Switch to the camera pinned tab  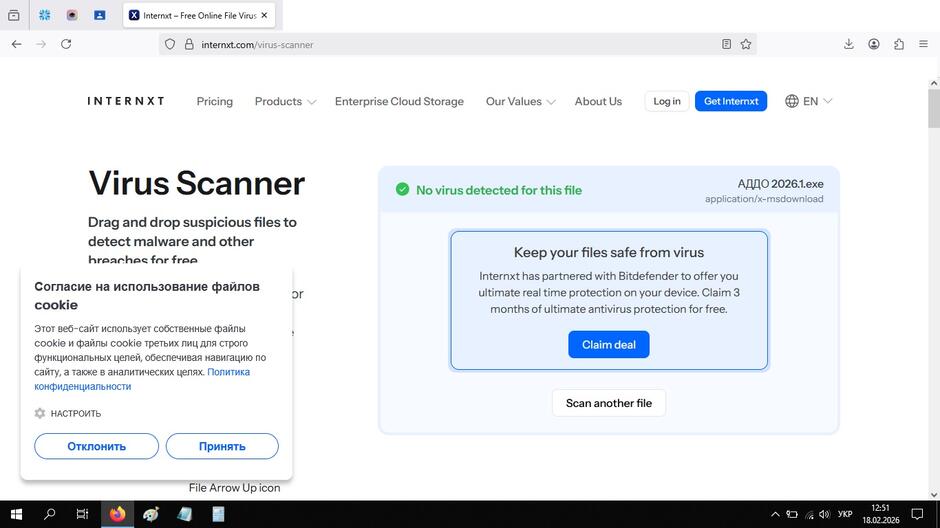tap(72, 16)
